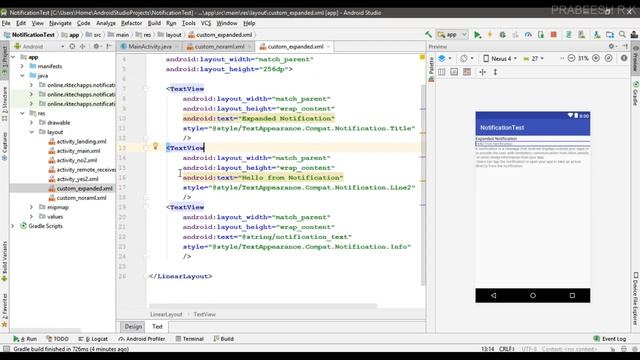The height and width of the screenshot is (360, 640).
Task: Toggle the Project tool window stripe
Action: tap(4, 60)
